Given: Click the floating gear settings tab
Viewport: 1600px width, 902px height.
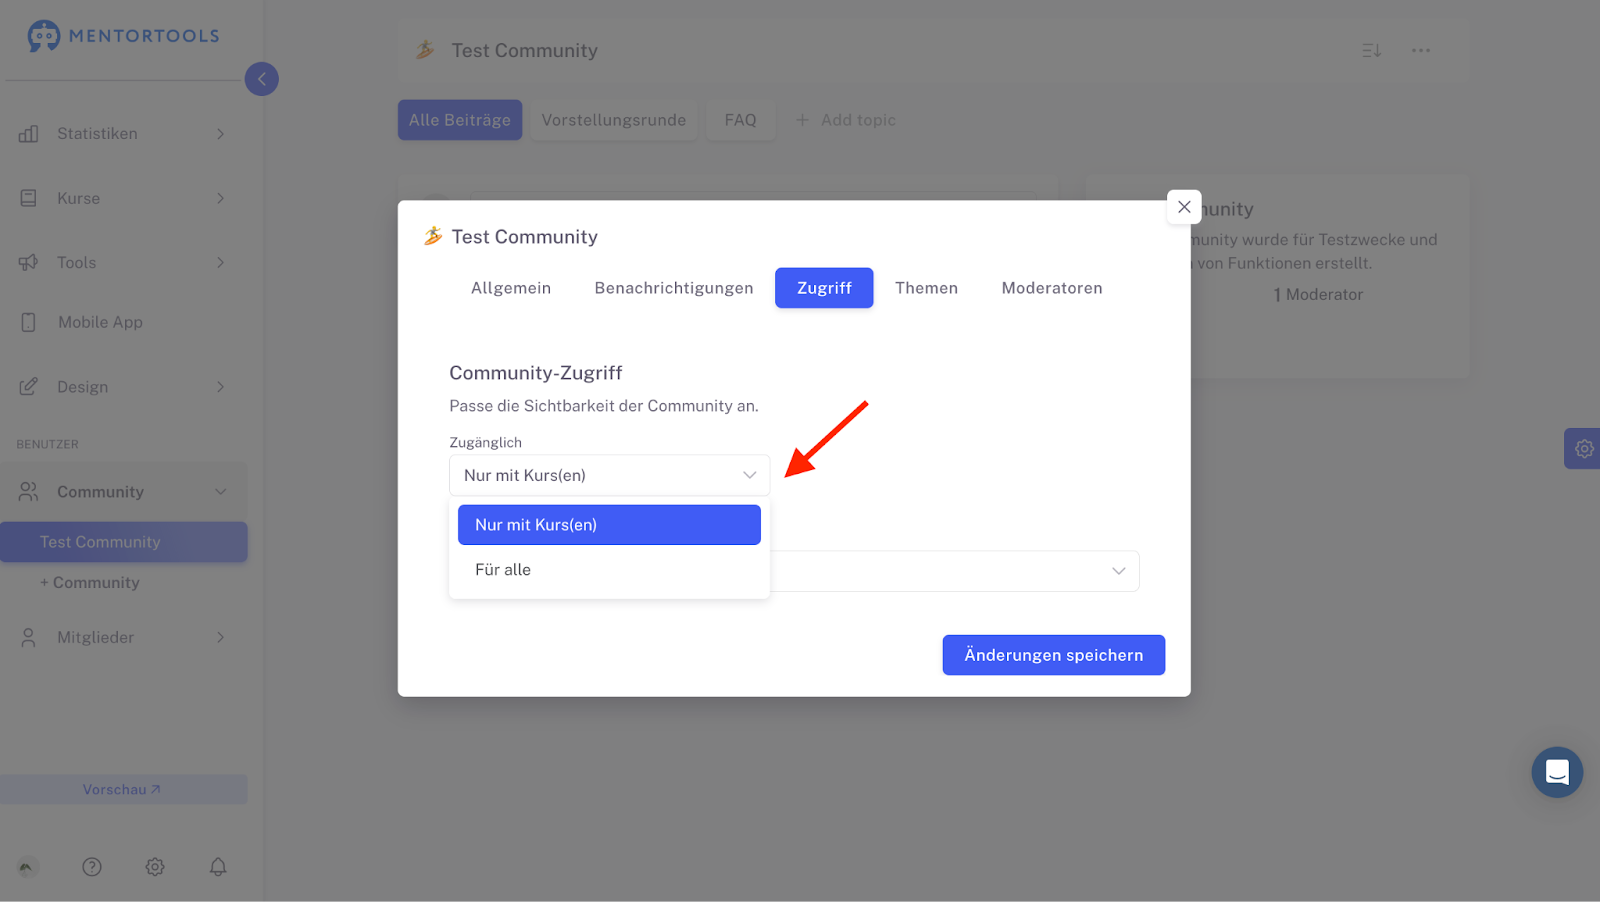Looking at the screenshot, I should [1583, 449].
